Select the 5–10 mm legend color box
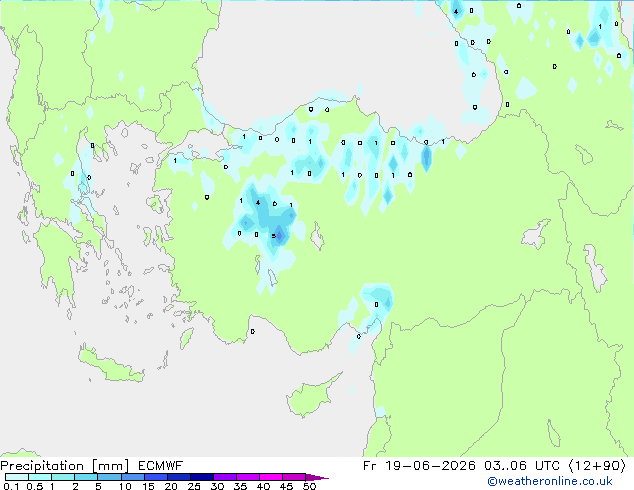The width and height of the screenshot is (634, 490). pyautogui.click(x=109, y=477)
